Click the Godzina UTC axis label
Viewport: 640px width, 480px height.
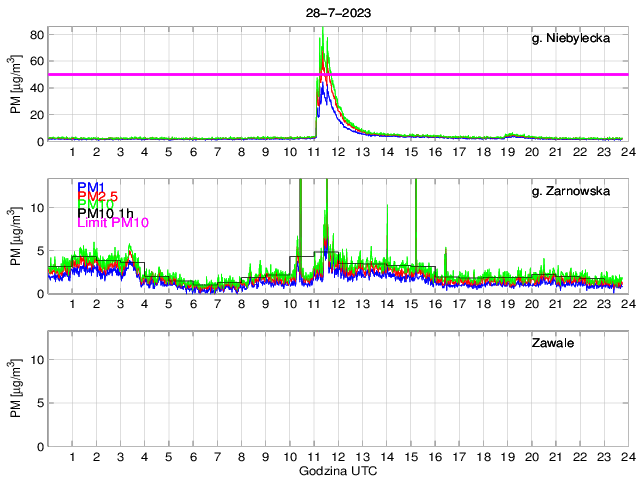336,470
